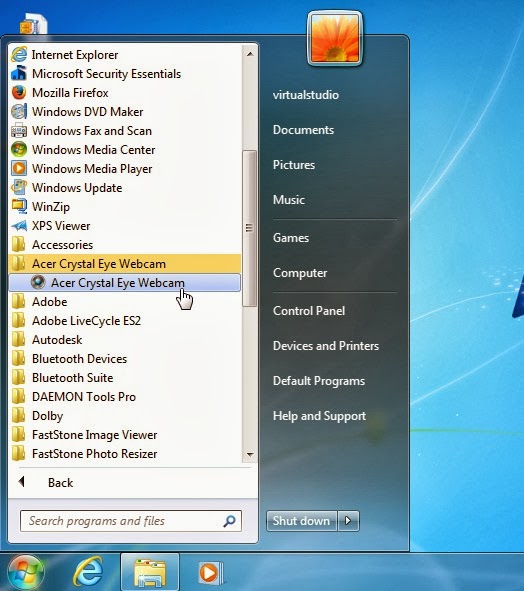Click the user account picture thumbnail

(x=335, y=38)
